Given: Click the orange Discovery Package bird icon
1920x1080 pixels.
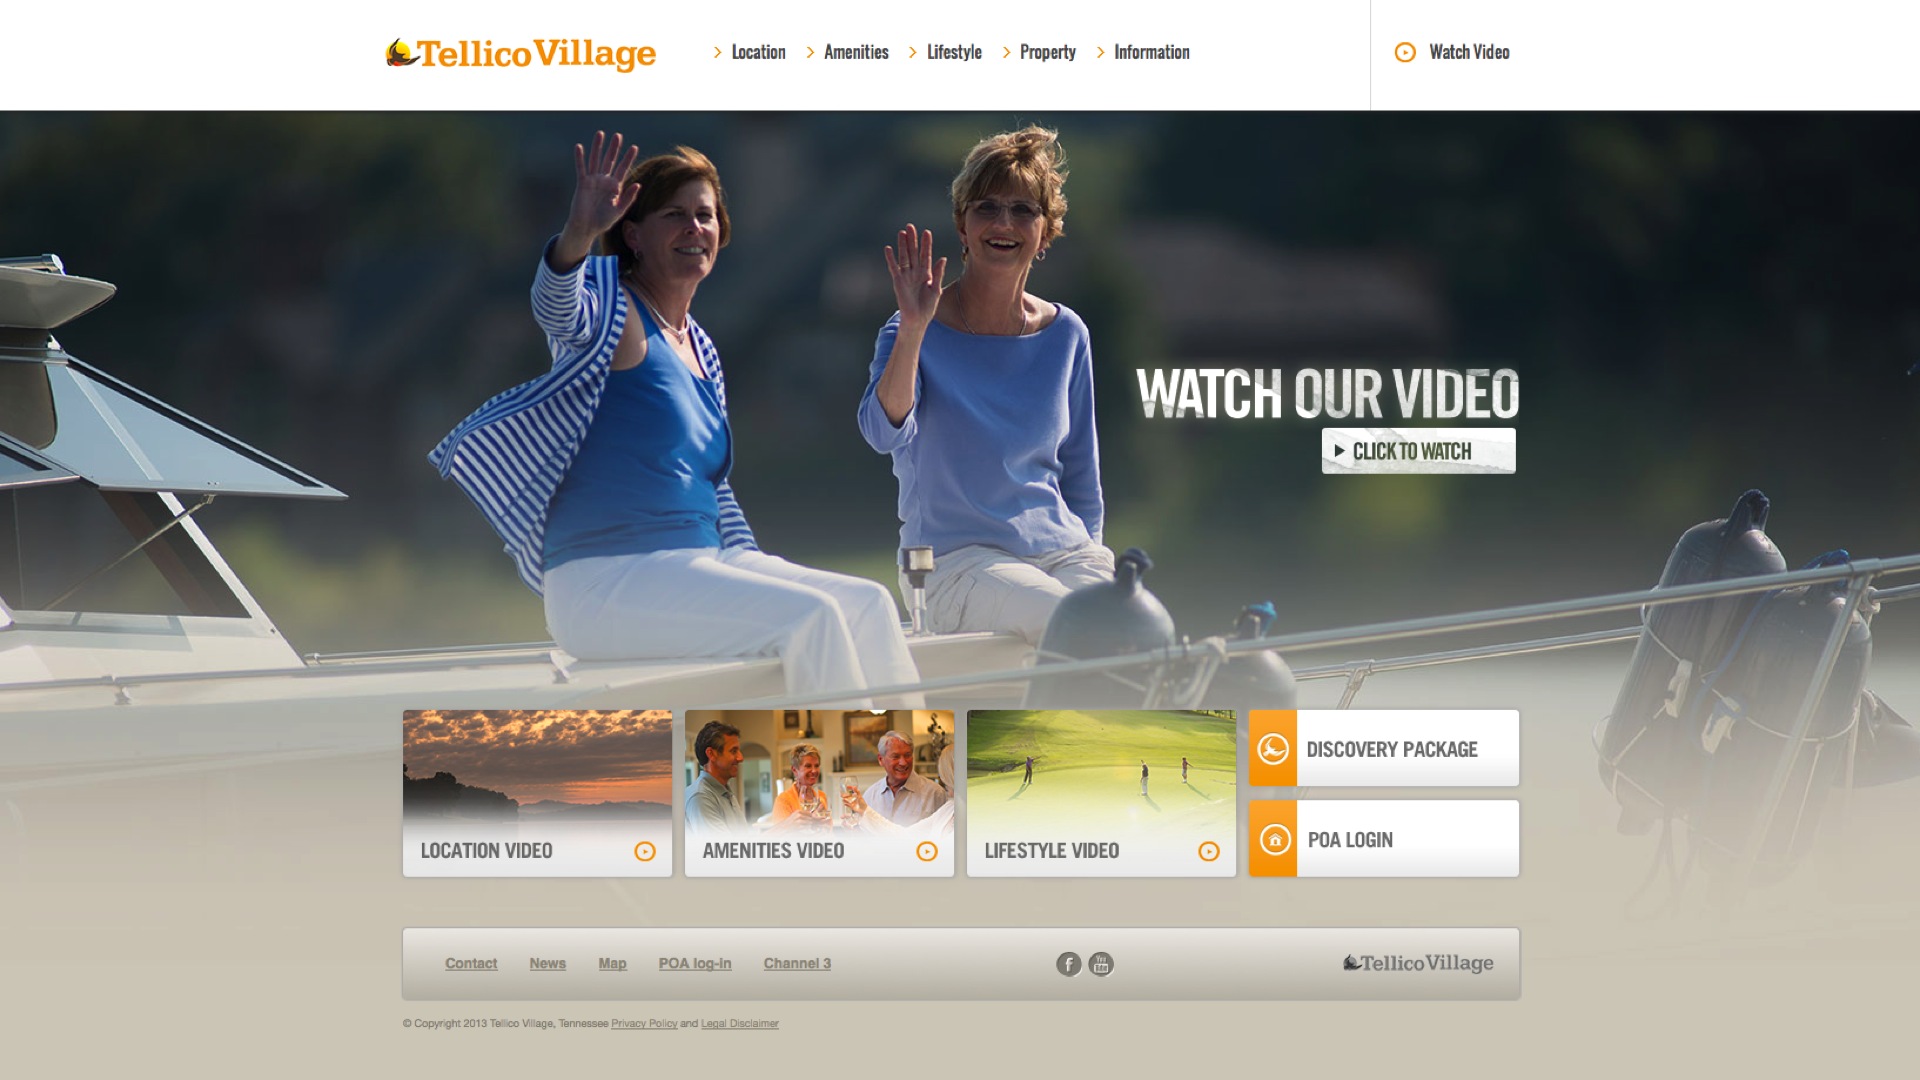Looking at the screenshot, I should click(1273, 748).
